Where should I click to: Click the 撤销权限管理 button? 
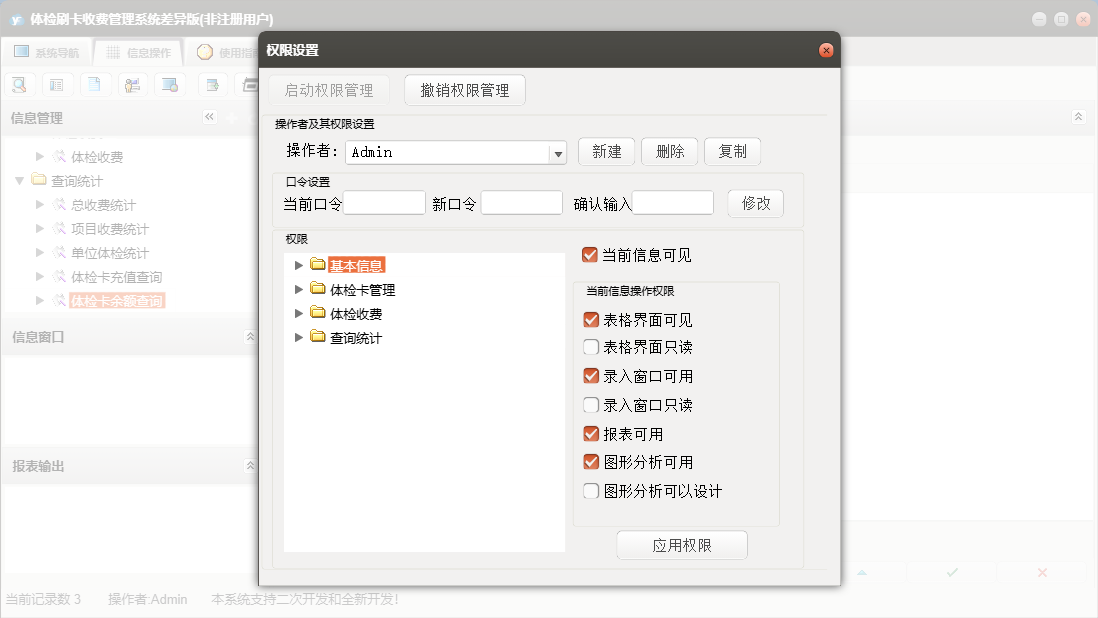[465, 90]
